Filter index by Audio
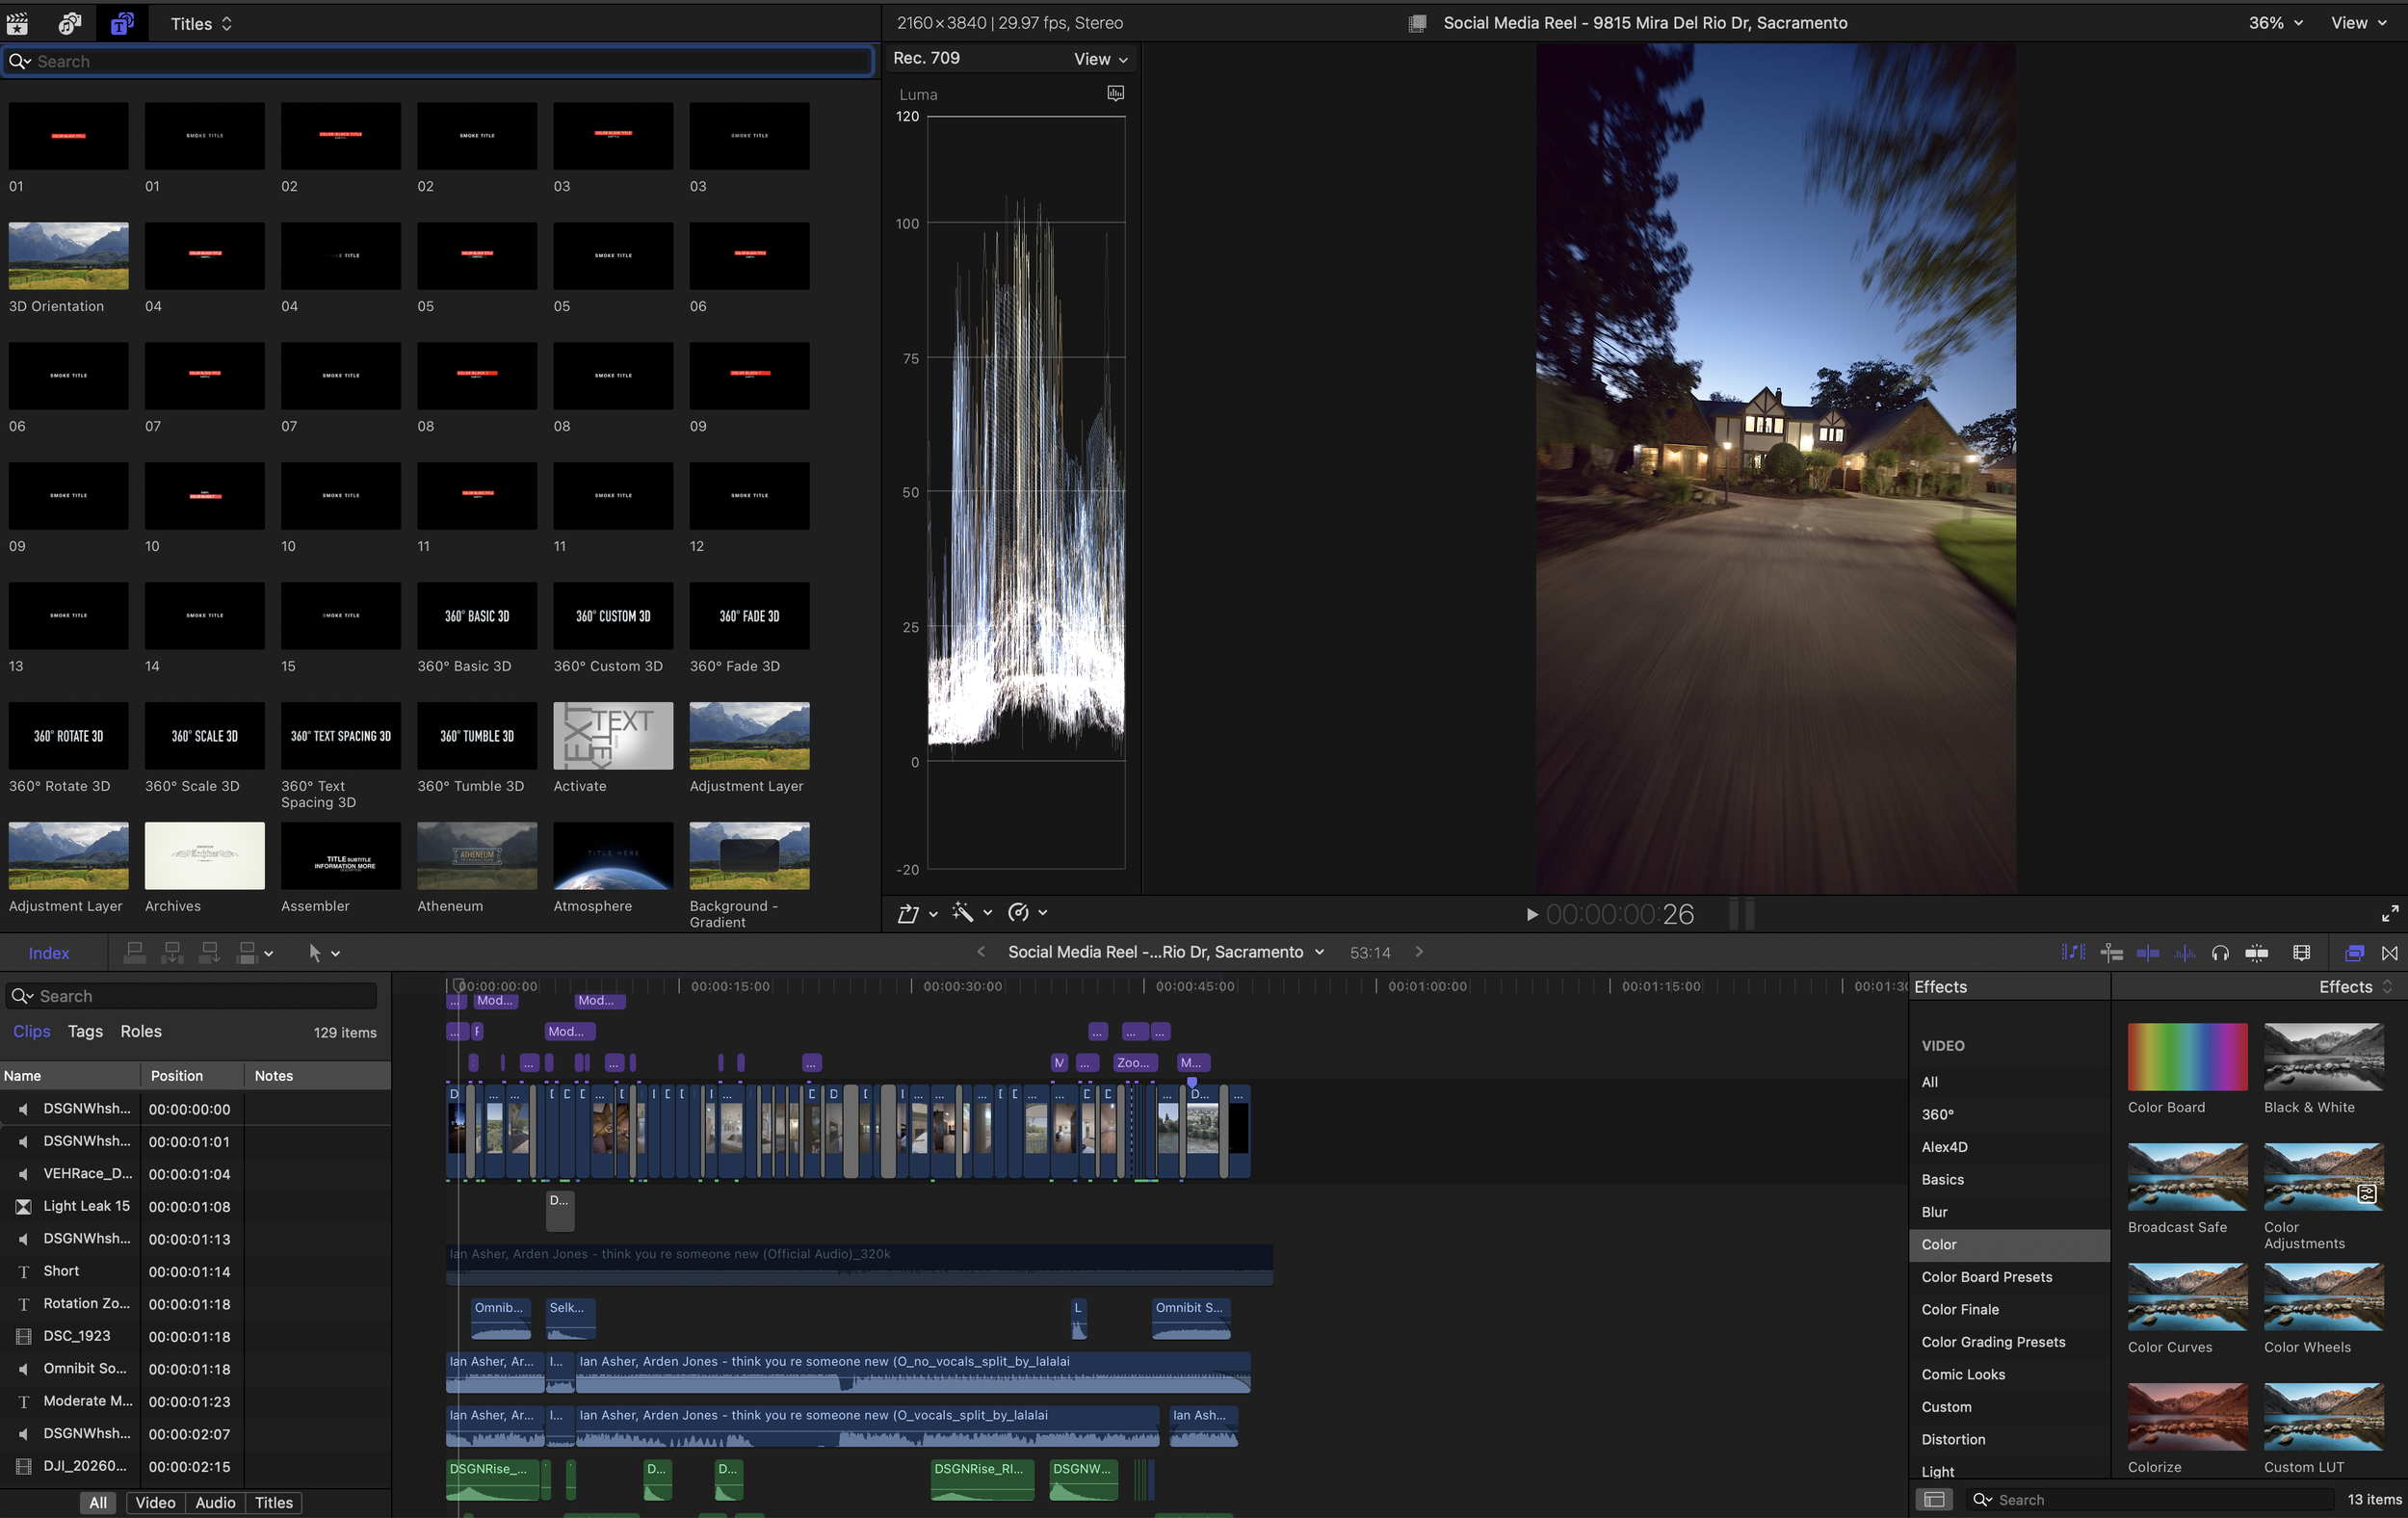Image resolution: width=2408 pixels, height=1518 pixels. click(215, 1502)
